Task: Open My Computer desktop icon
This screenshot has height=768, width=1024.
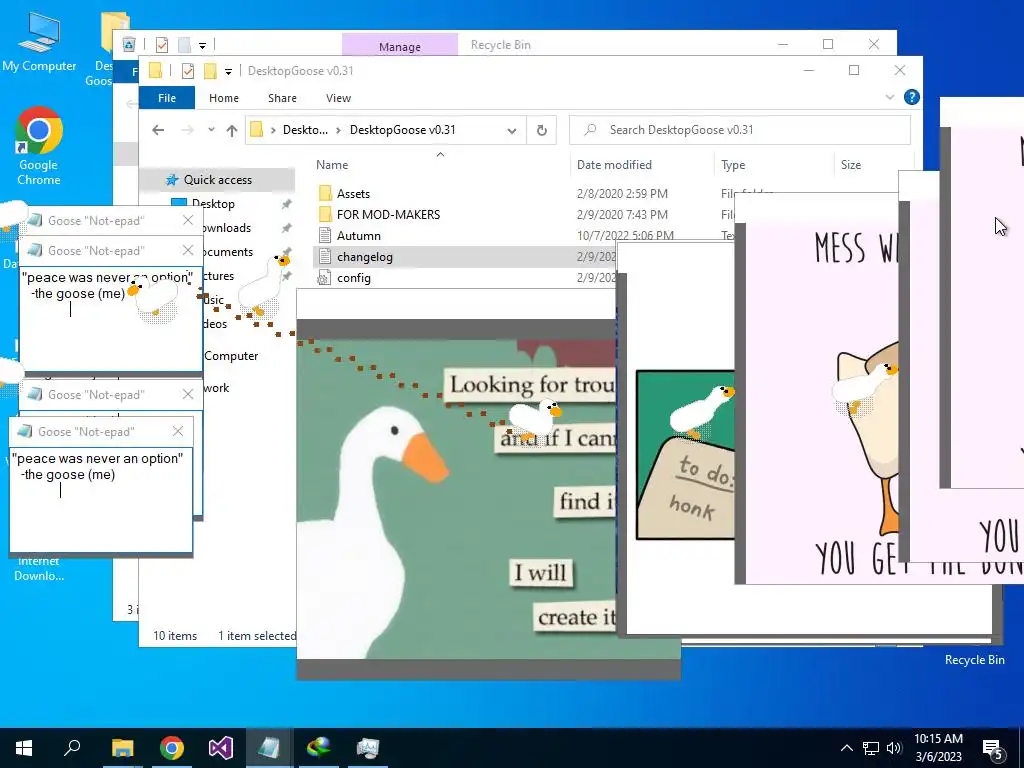Action: click(39, 42)
